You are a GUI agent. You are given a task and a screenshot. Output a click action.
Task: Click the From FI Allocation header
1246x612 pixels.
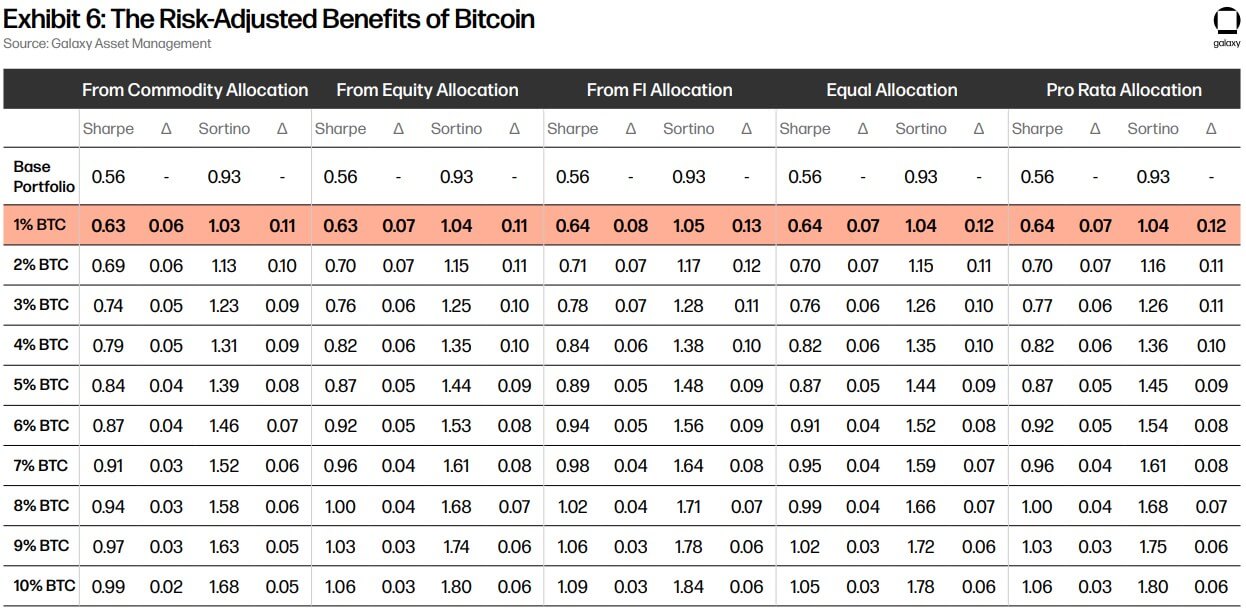click(x=659, y=90)
